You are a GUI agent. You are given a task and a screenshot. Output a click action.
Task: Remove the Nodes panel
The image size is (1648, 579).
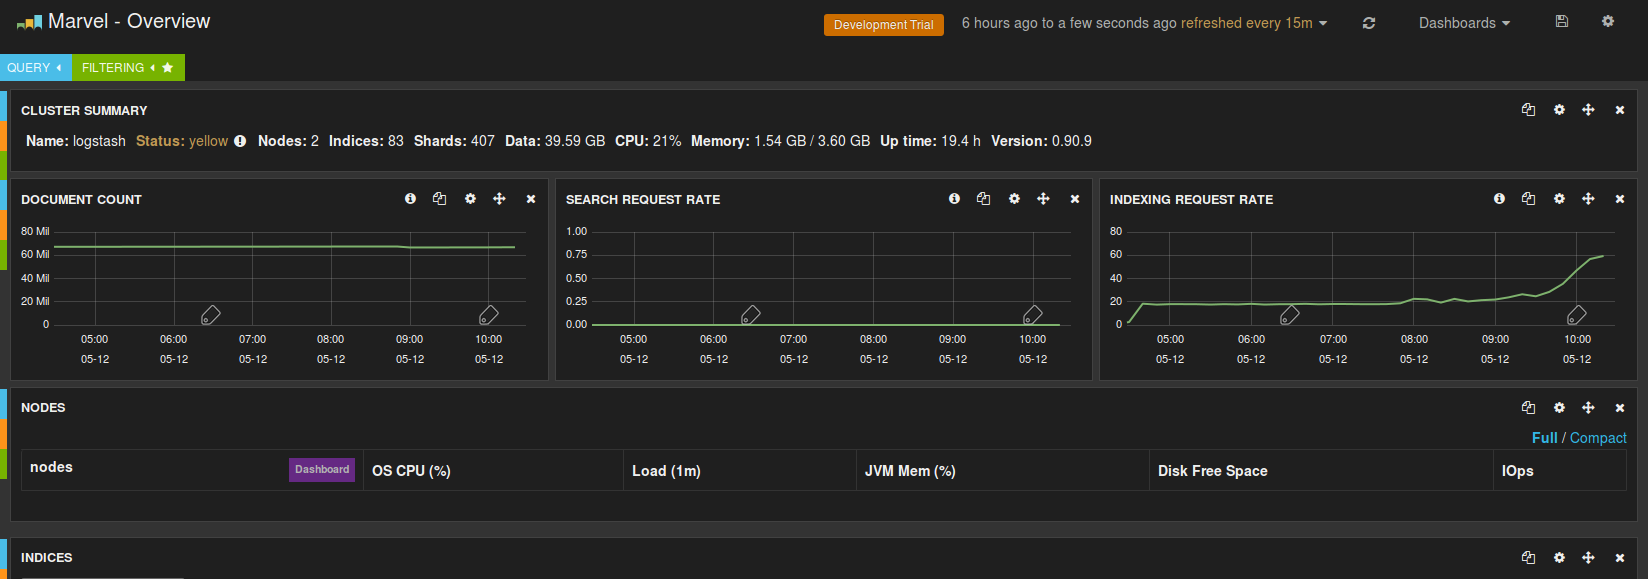coord(1620,408)
